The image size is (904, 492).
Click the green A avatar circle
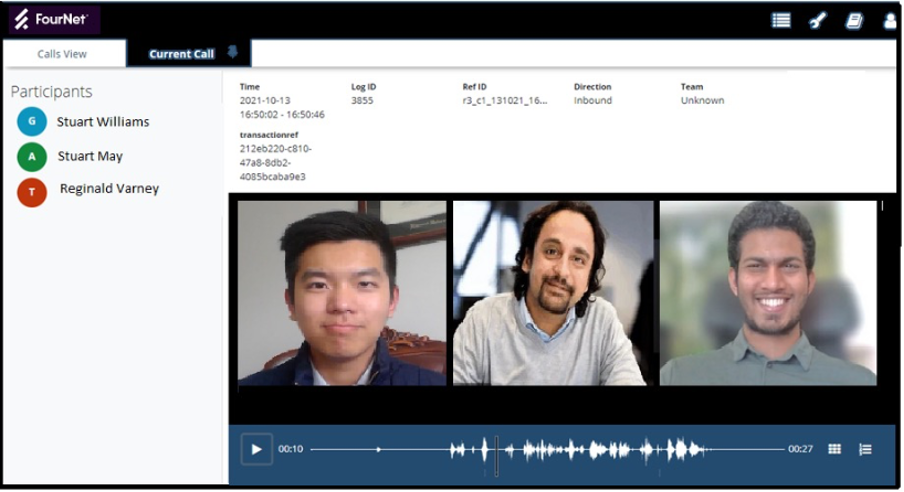pyautogui.click(x=32, y=157)
